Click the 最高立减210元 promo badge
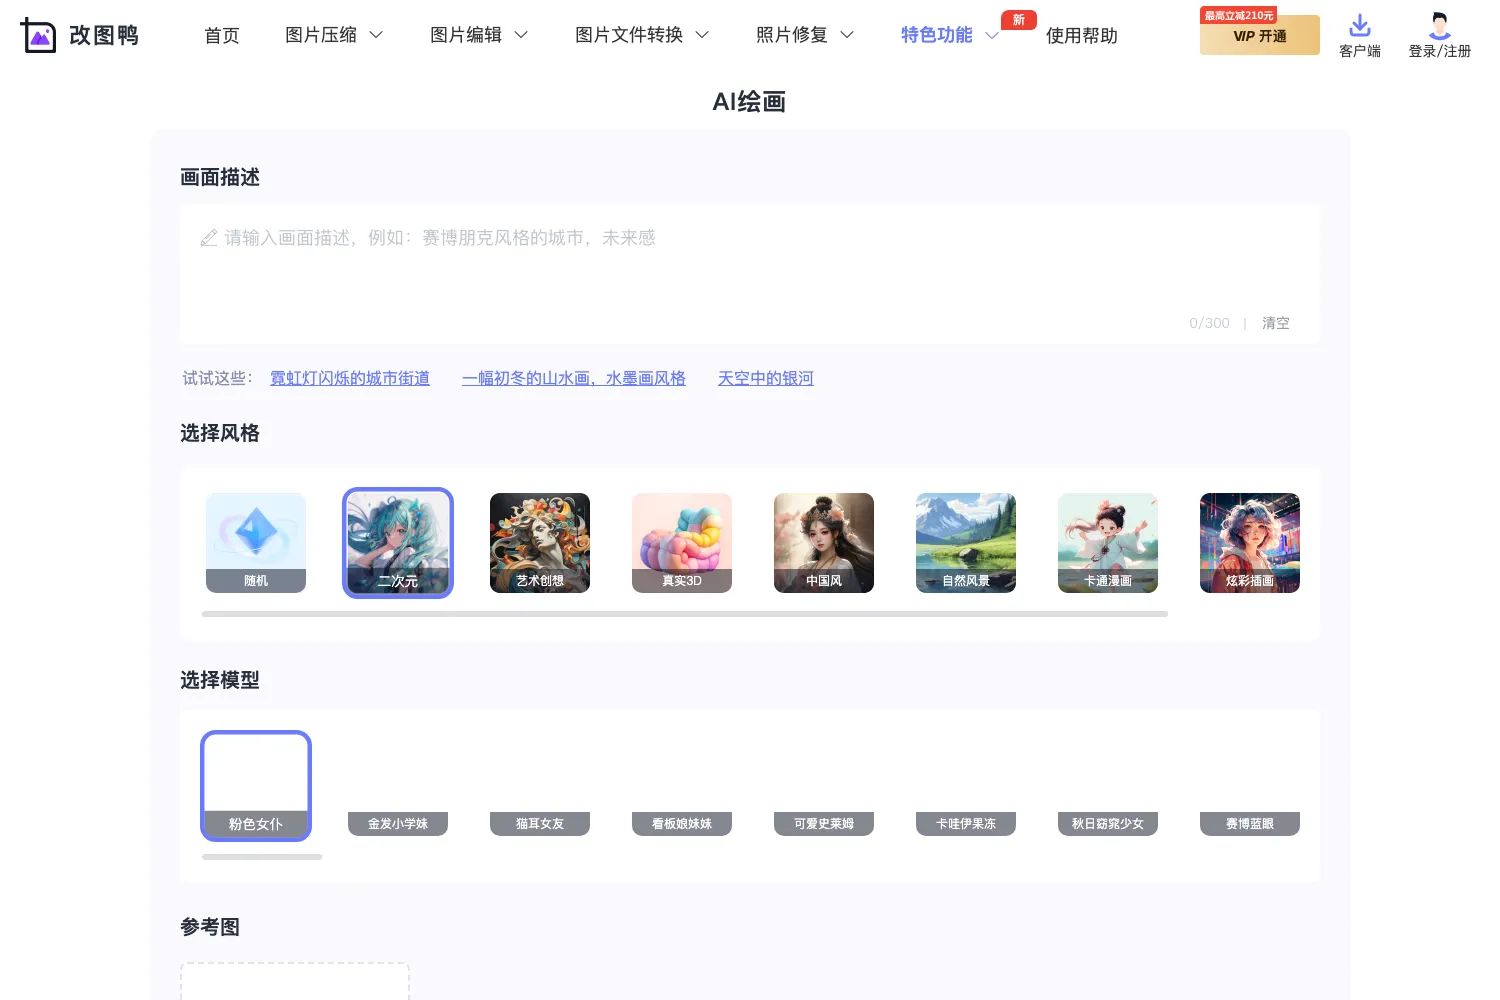Screen dimensions: 1500x1000 [1238, 15]
